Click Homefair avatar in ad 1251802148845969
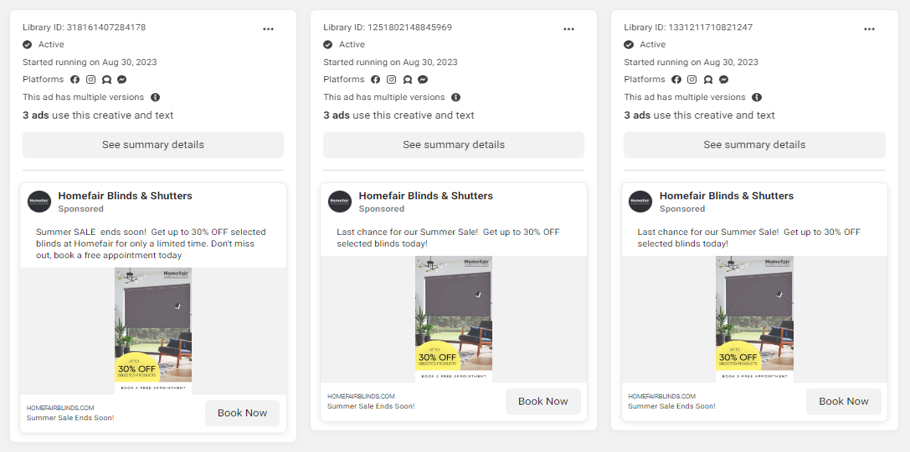This screenshot has height=452, width=910. (x=340, y=201)
